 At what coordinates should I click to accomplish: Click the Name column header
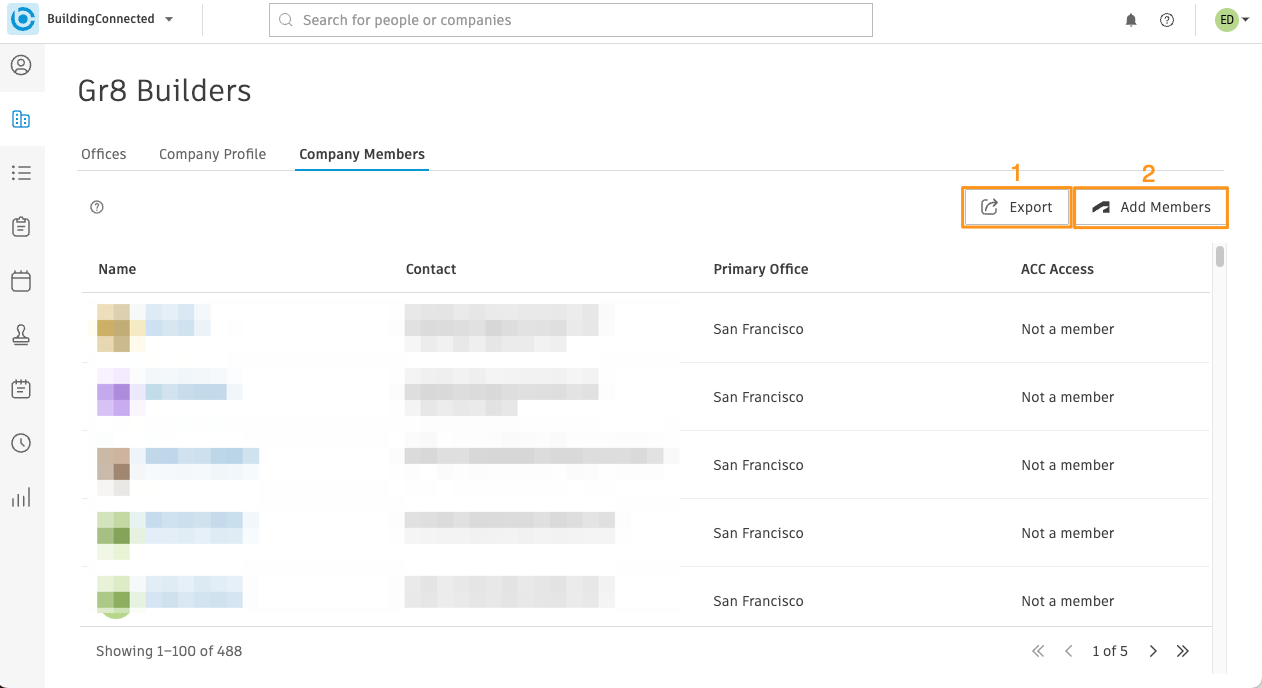click(x=117, y=269)
